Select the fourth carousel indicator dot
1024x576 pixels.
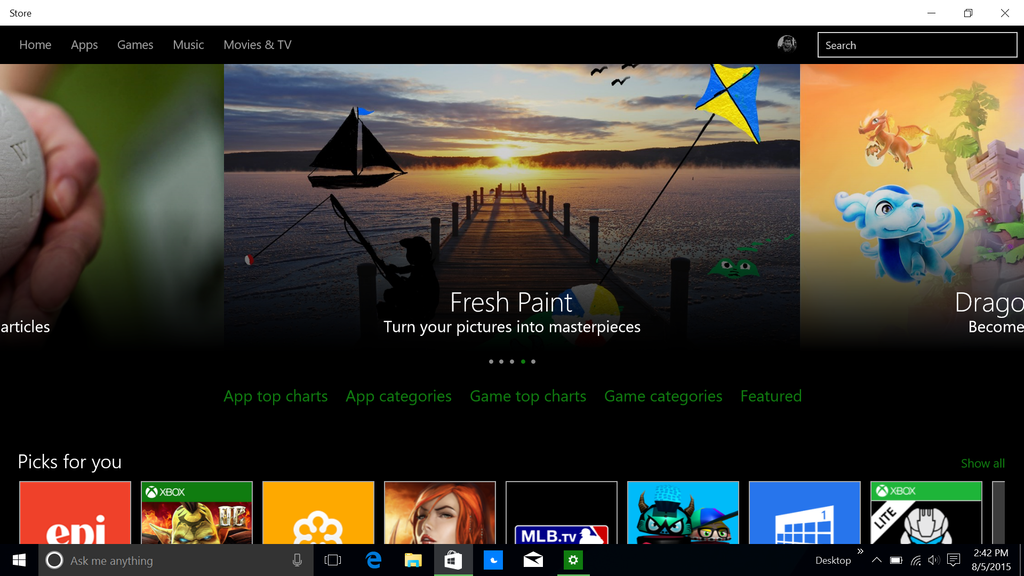pos(523,362)
